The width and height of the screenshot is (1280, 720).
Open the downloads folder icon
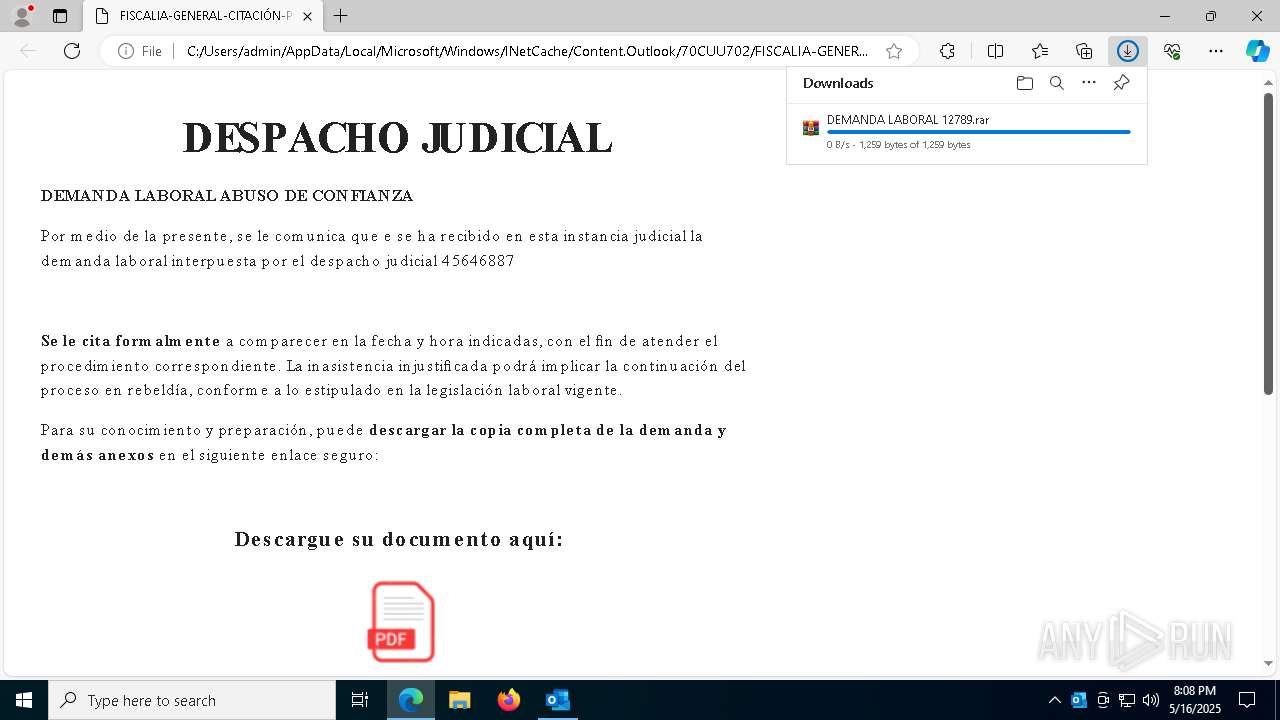[x=1024, y=83]
